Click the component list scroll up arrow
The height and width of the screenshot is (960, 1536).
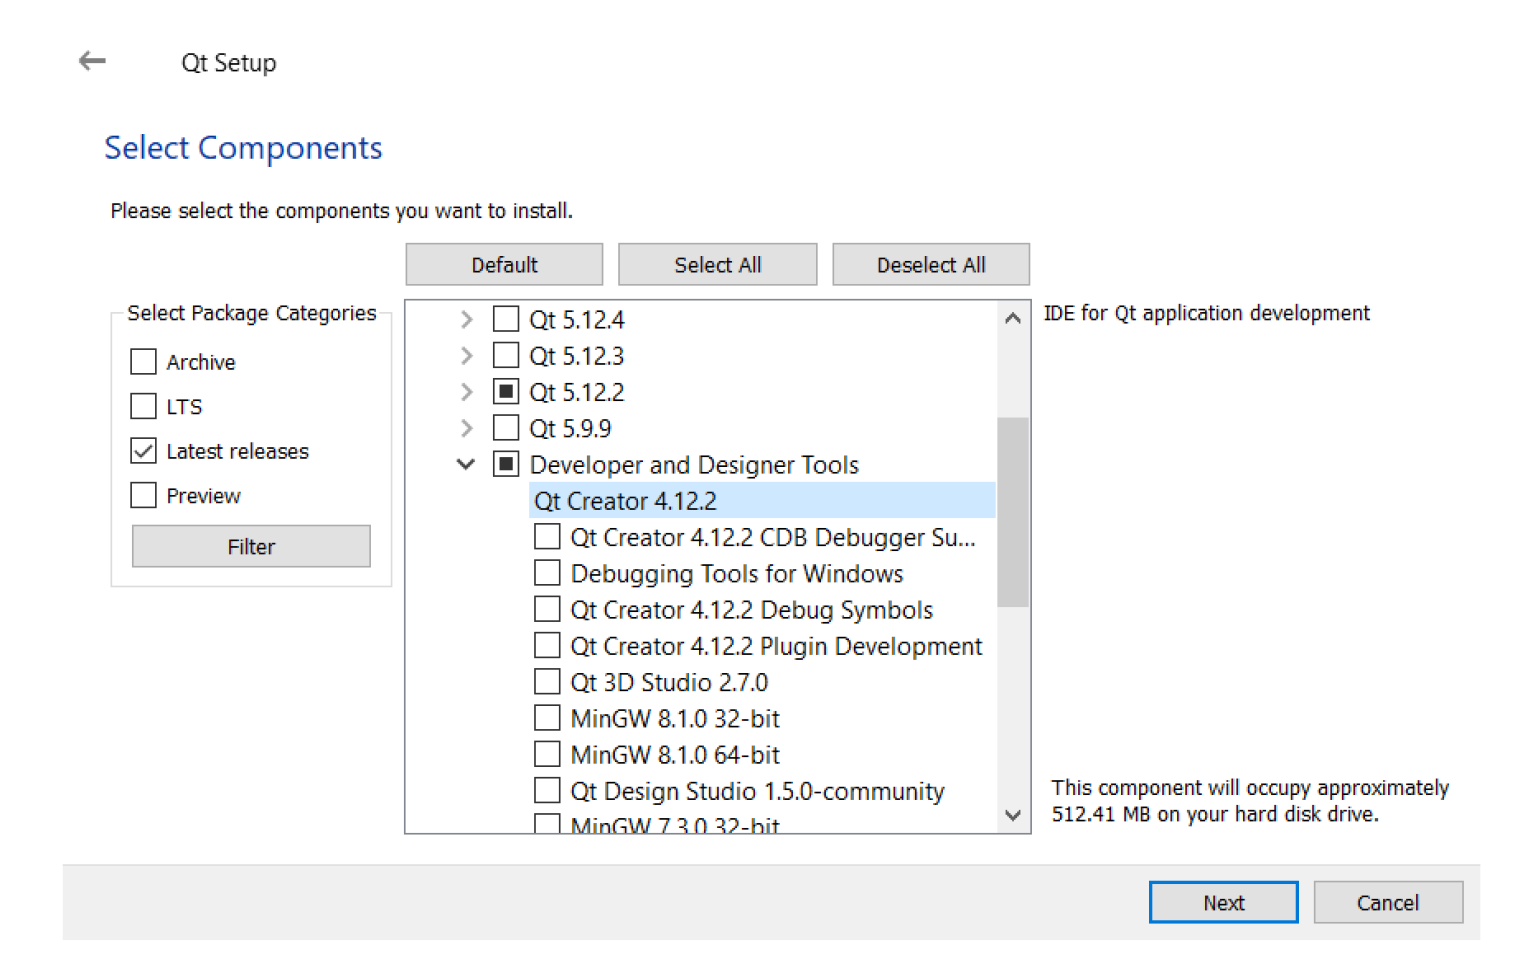pyautogui.click(x=1013, y=318)
